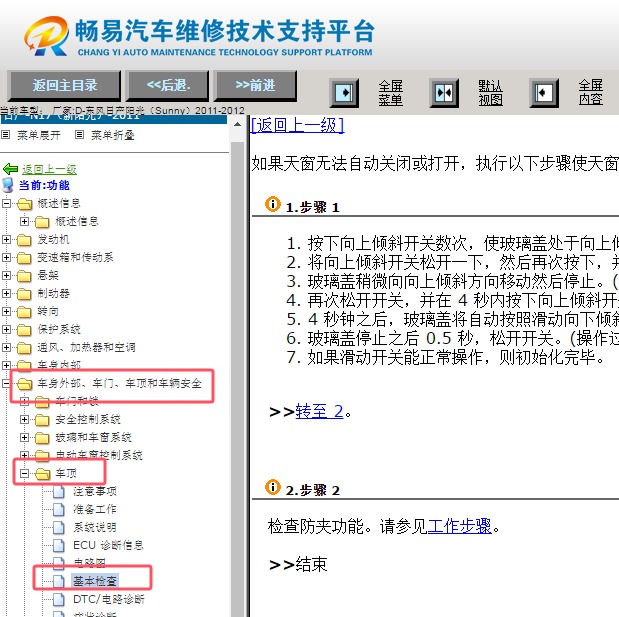
Task: Click the folder icon for 悬架
Action: pos(24,276)
